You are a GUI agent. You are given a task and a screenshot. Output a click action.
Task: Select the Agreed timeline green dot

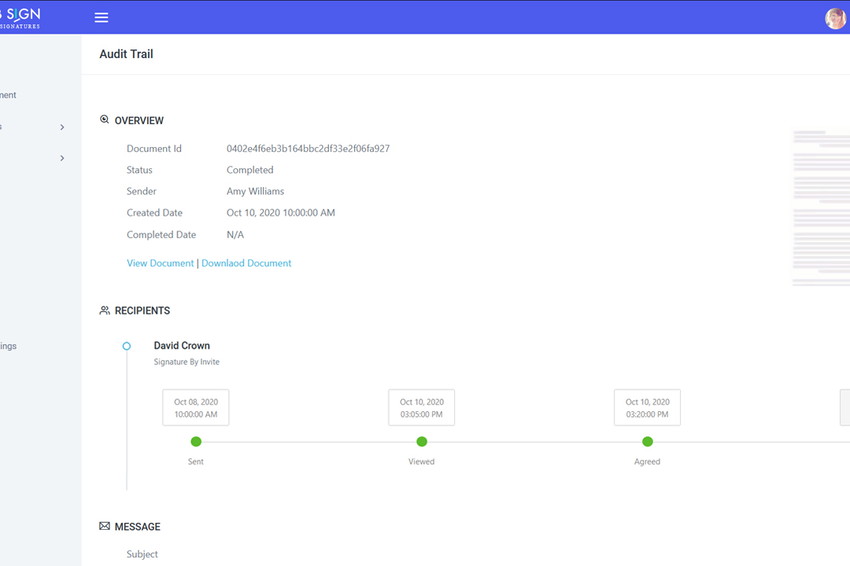(x=647, y=442)
